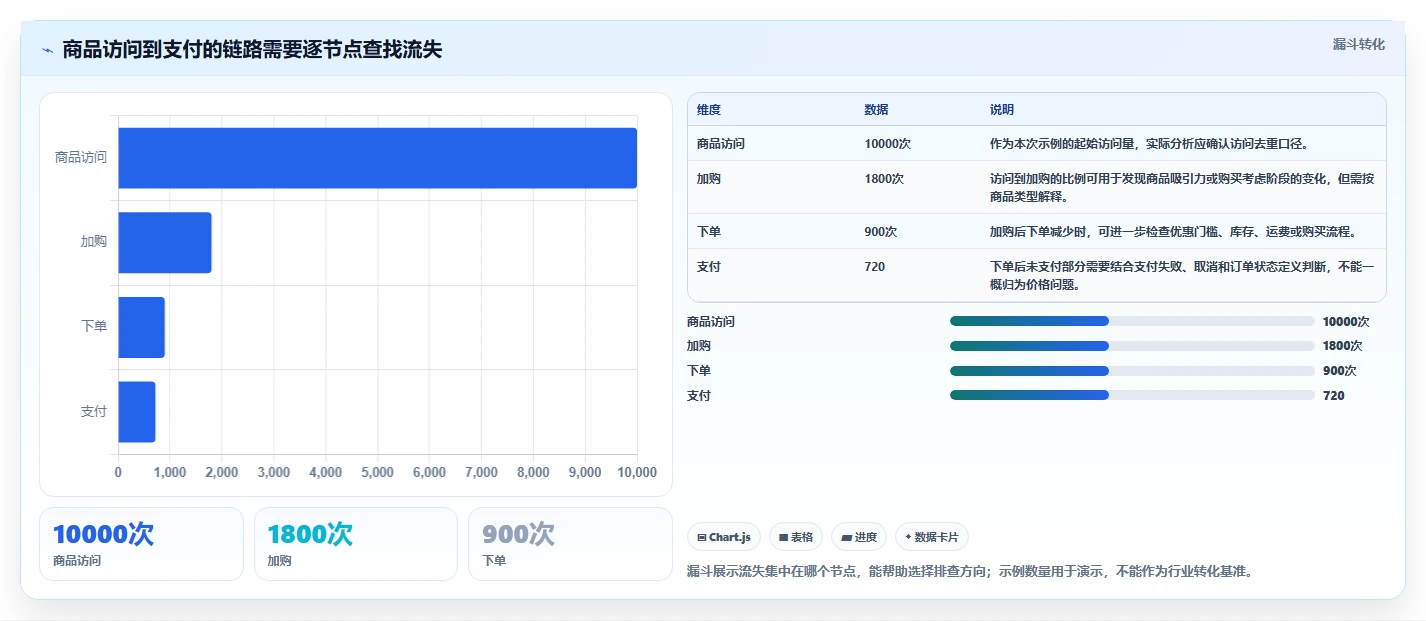1426x621 pixels.
Task: Click the 1800次 table cell
Action: 884,179
